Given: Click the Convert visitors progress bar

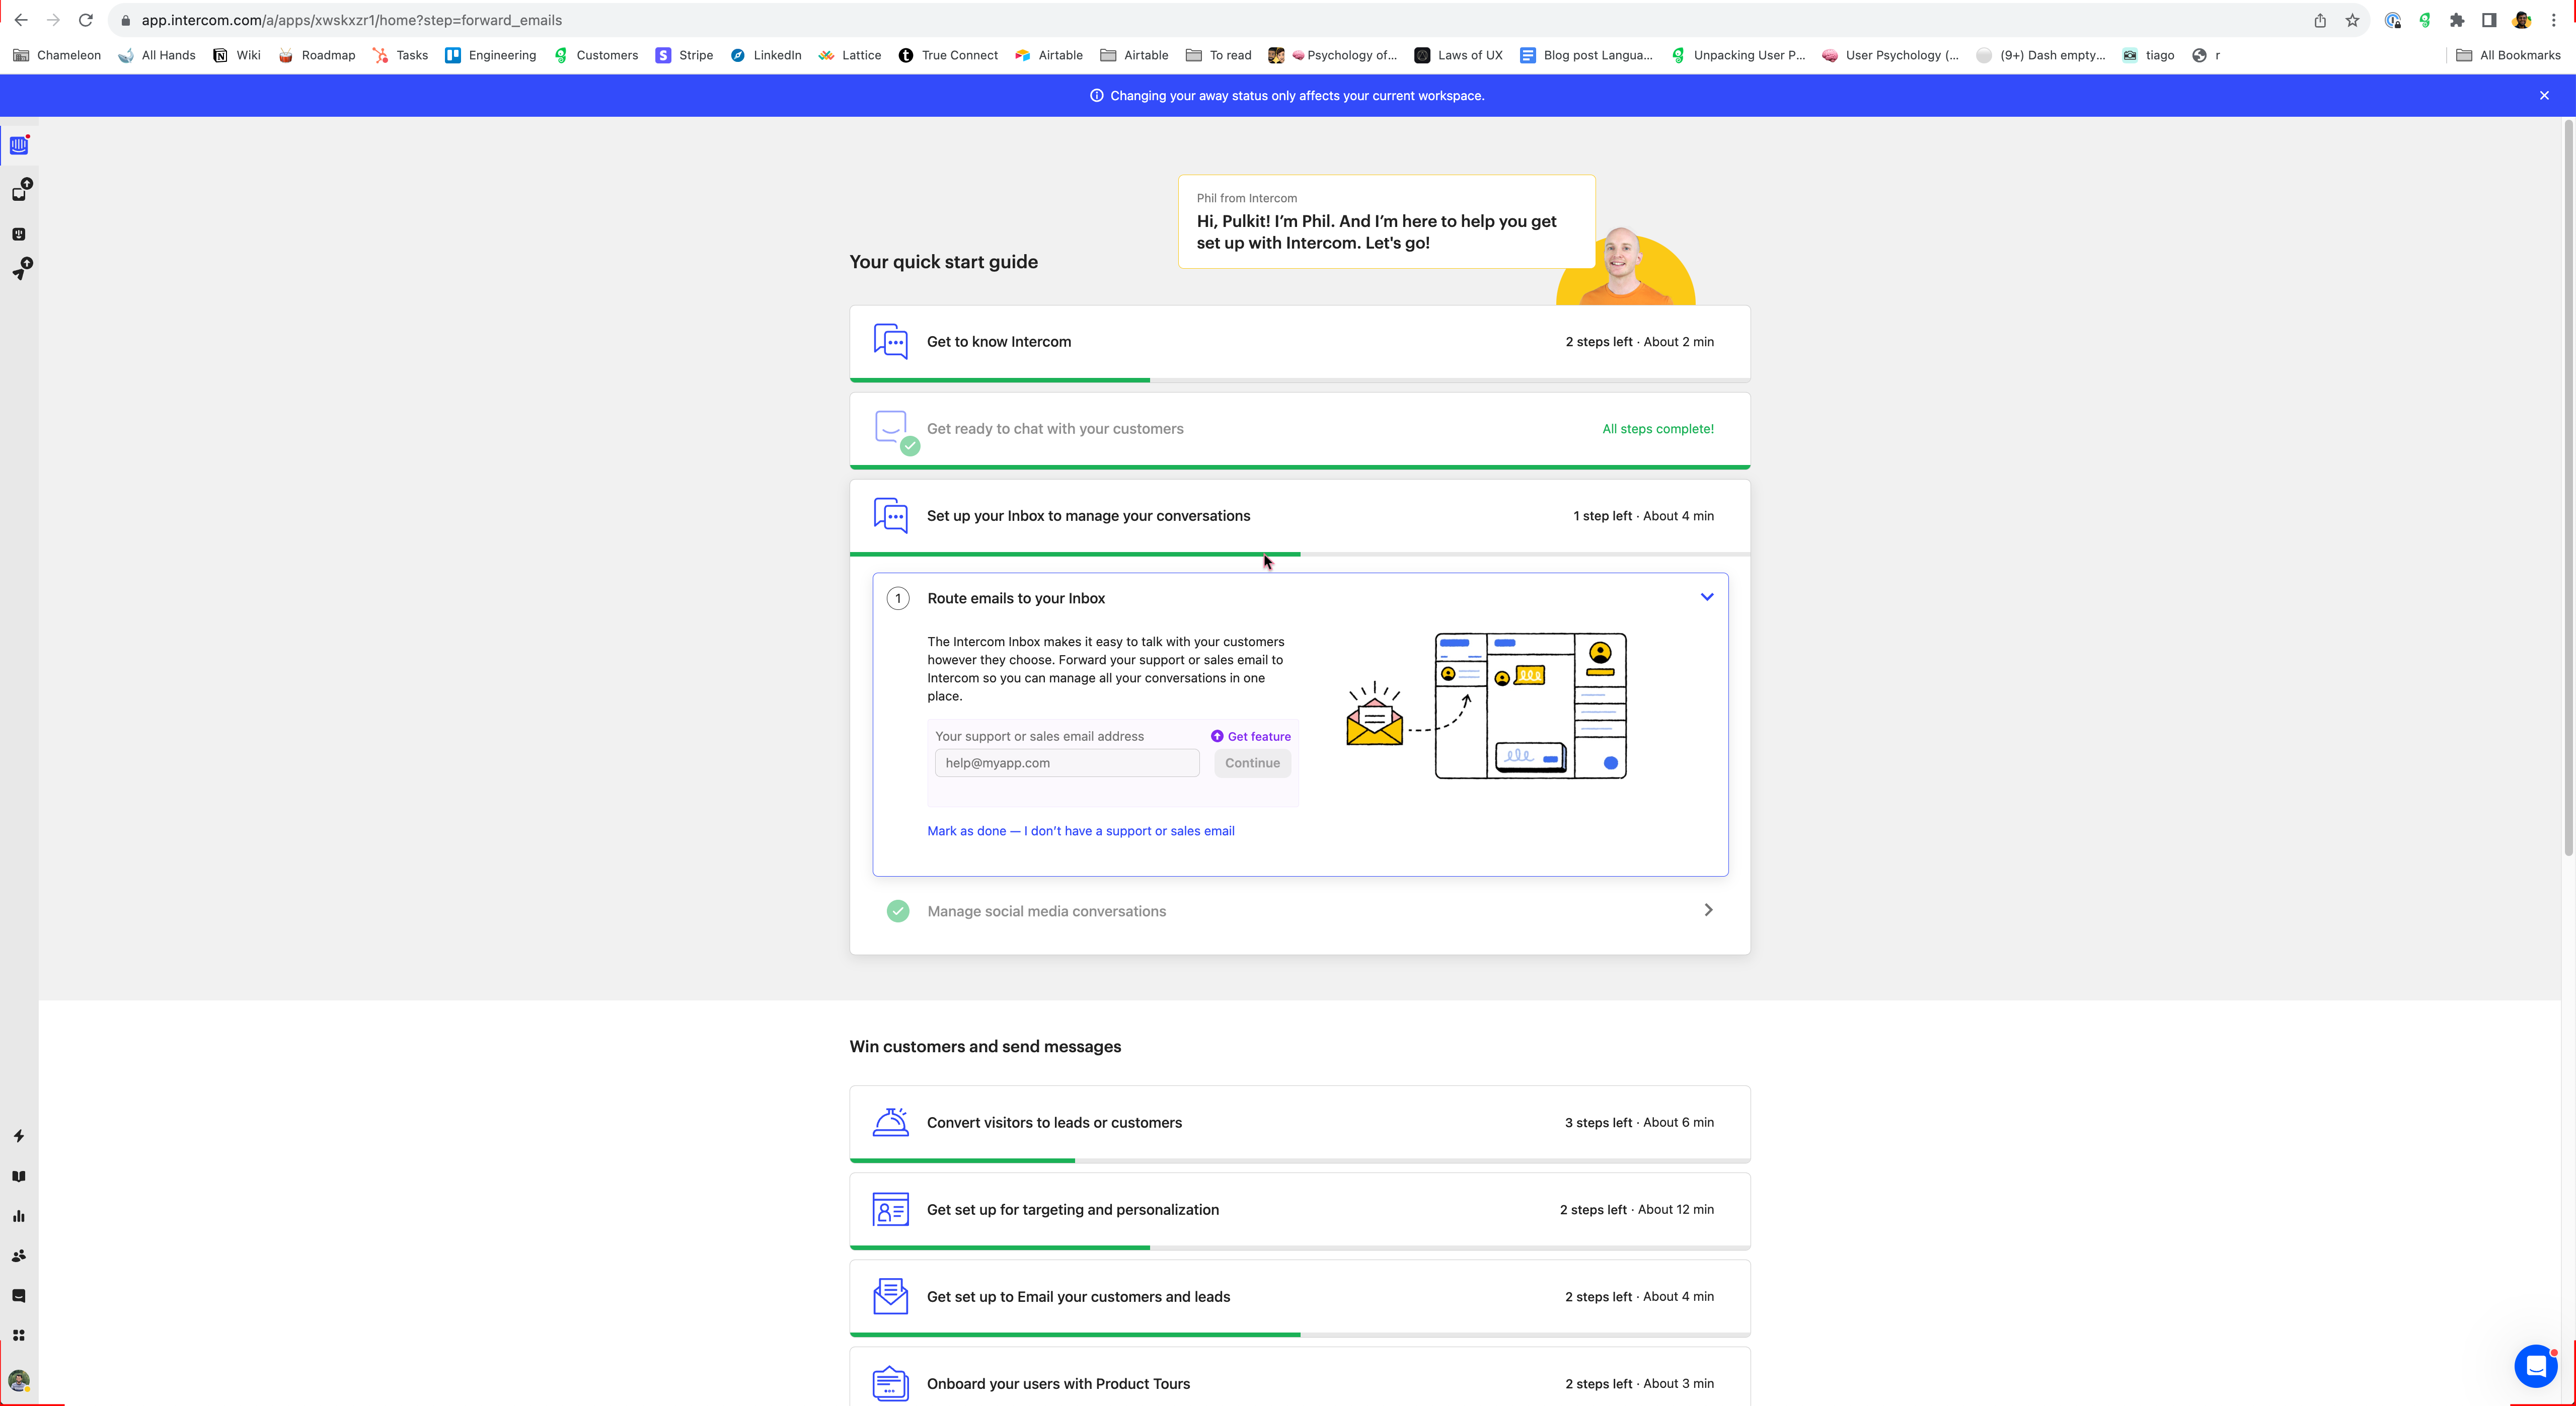Looking at the screenshot, I should pos(1300,1161).
